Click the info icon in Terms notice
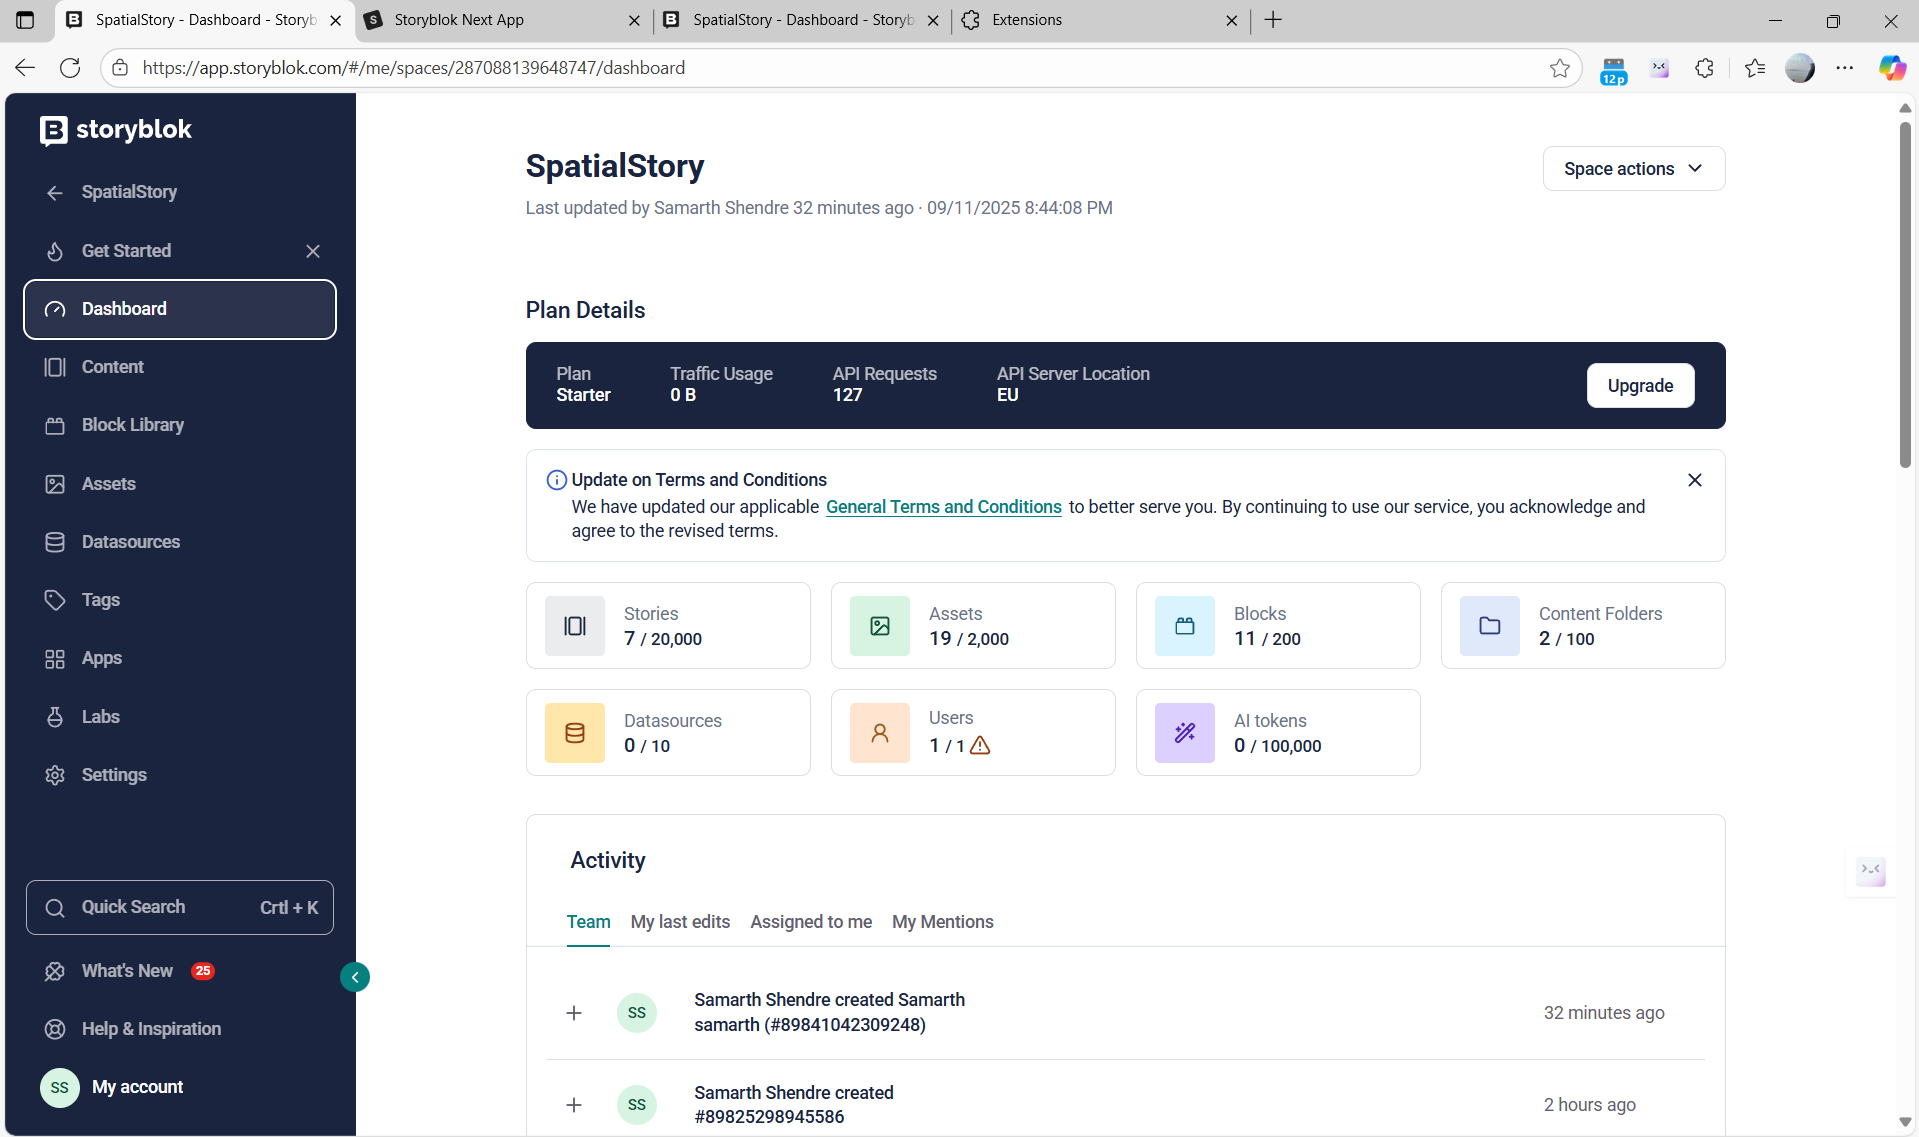 tap(557, 480)
